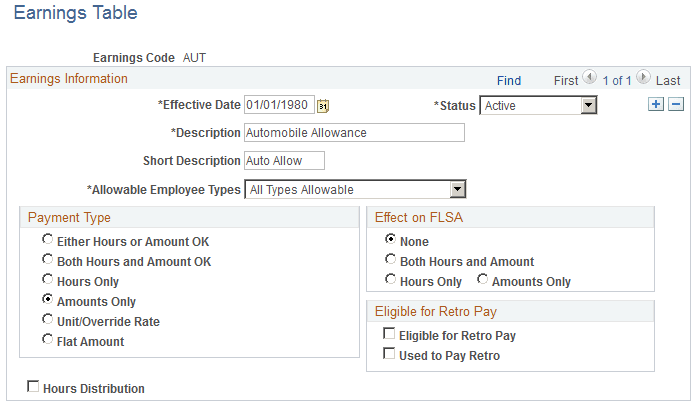Click the Find link
This screenshot has width=699, height=405.
[508, 80]
